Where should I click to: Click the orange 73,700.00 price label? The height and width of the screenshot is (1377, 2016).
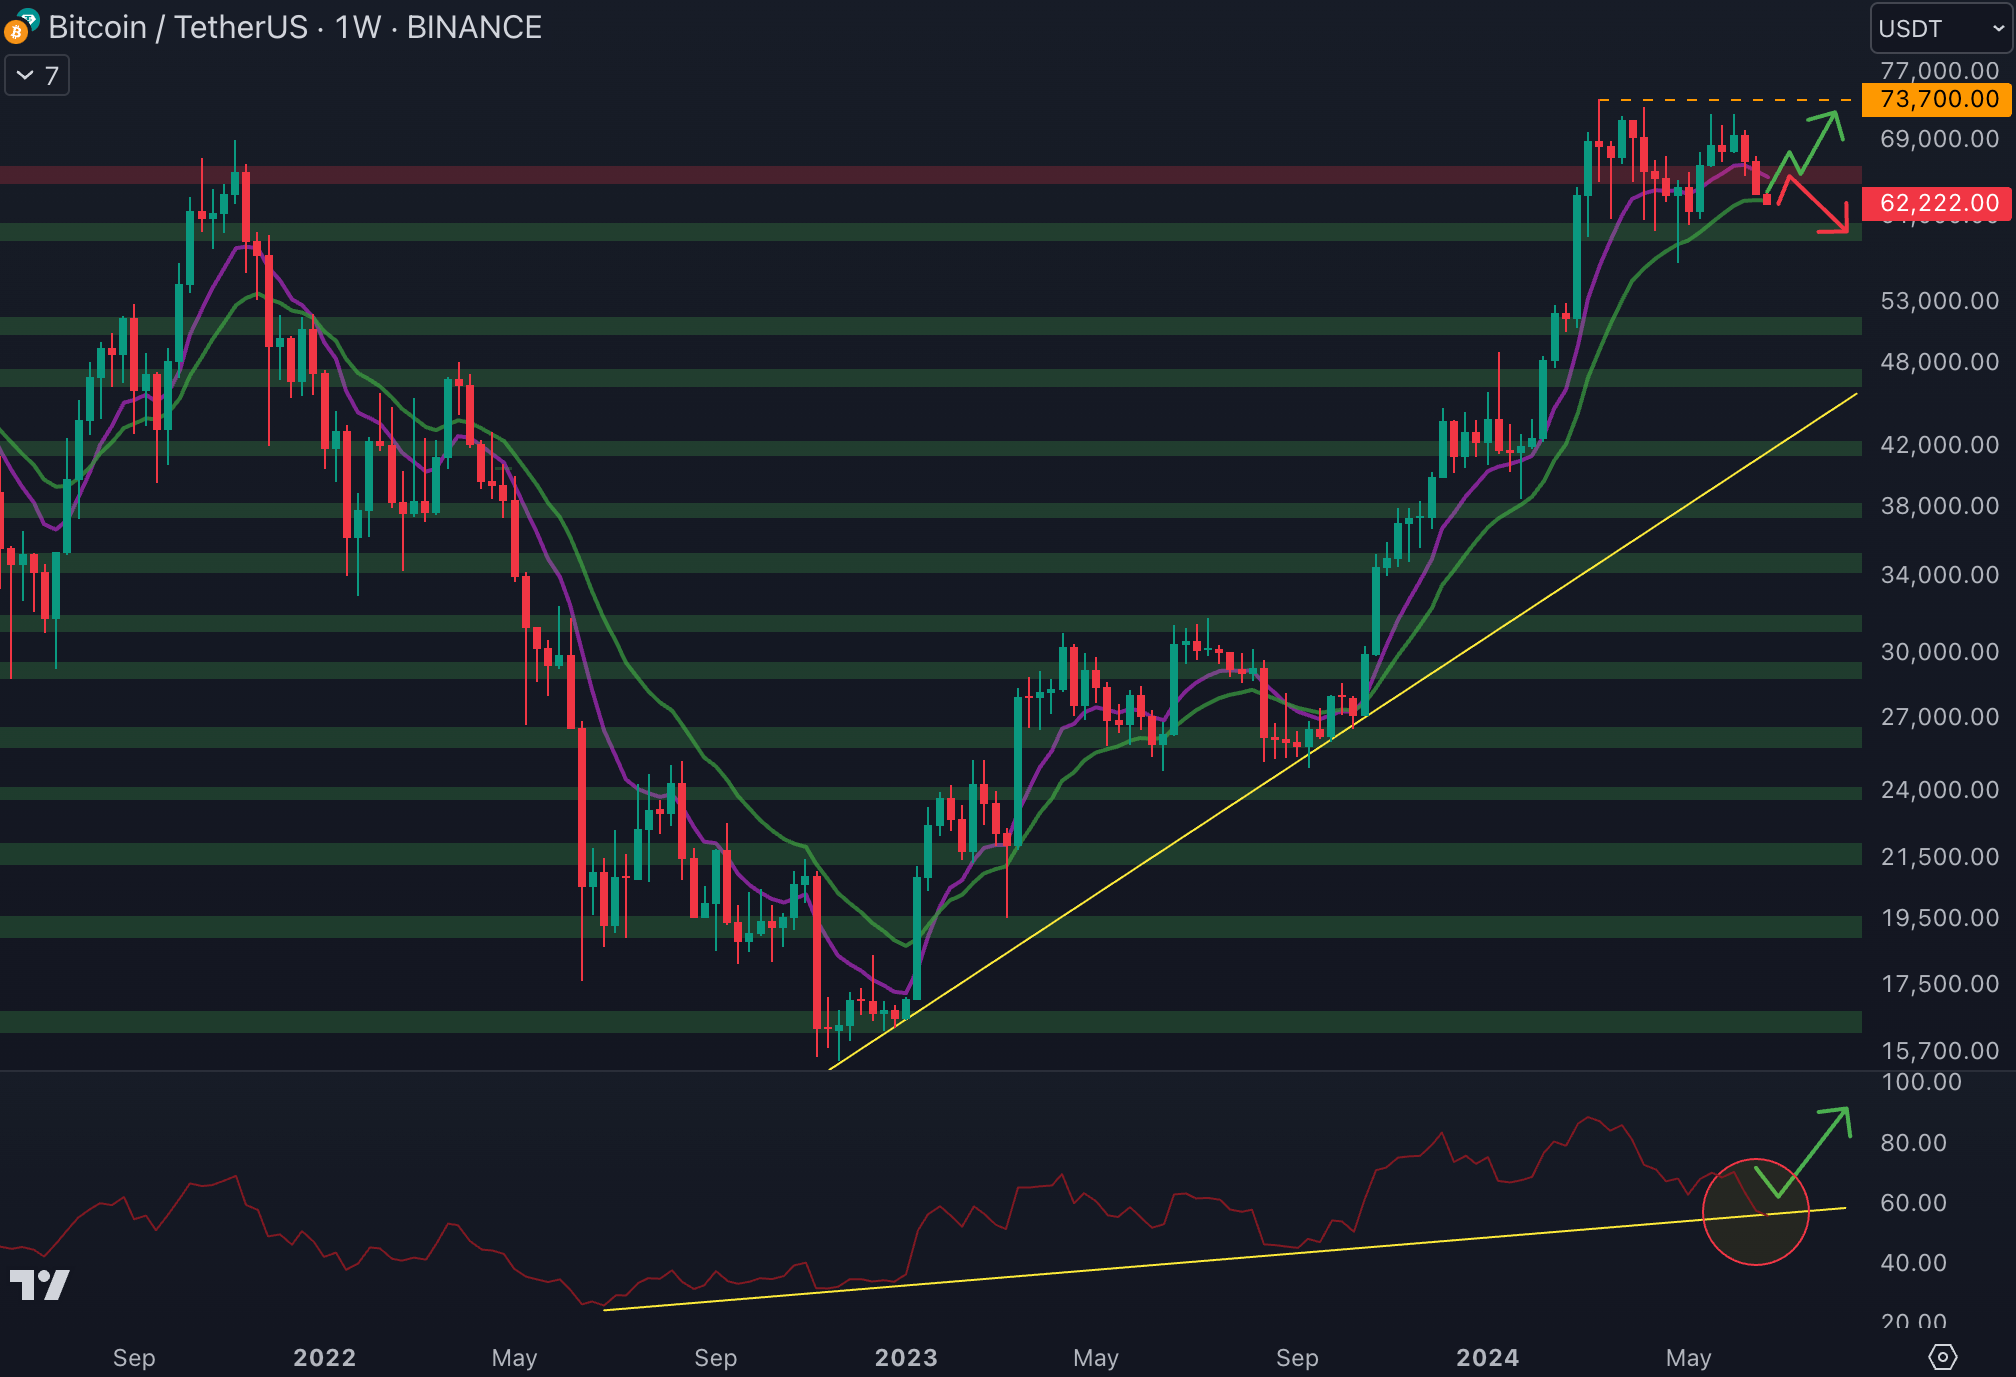click(x=1937, y=99)
